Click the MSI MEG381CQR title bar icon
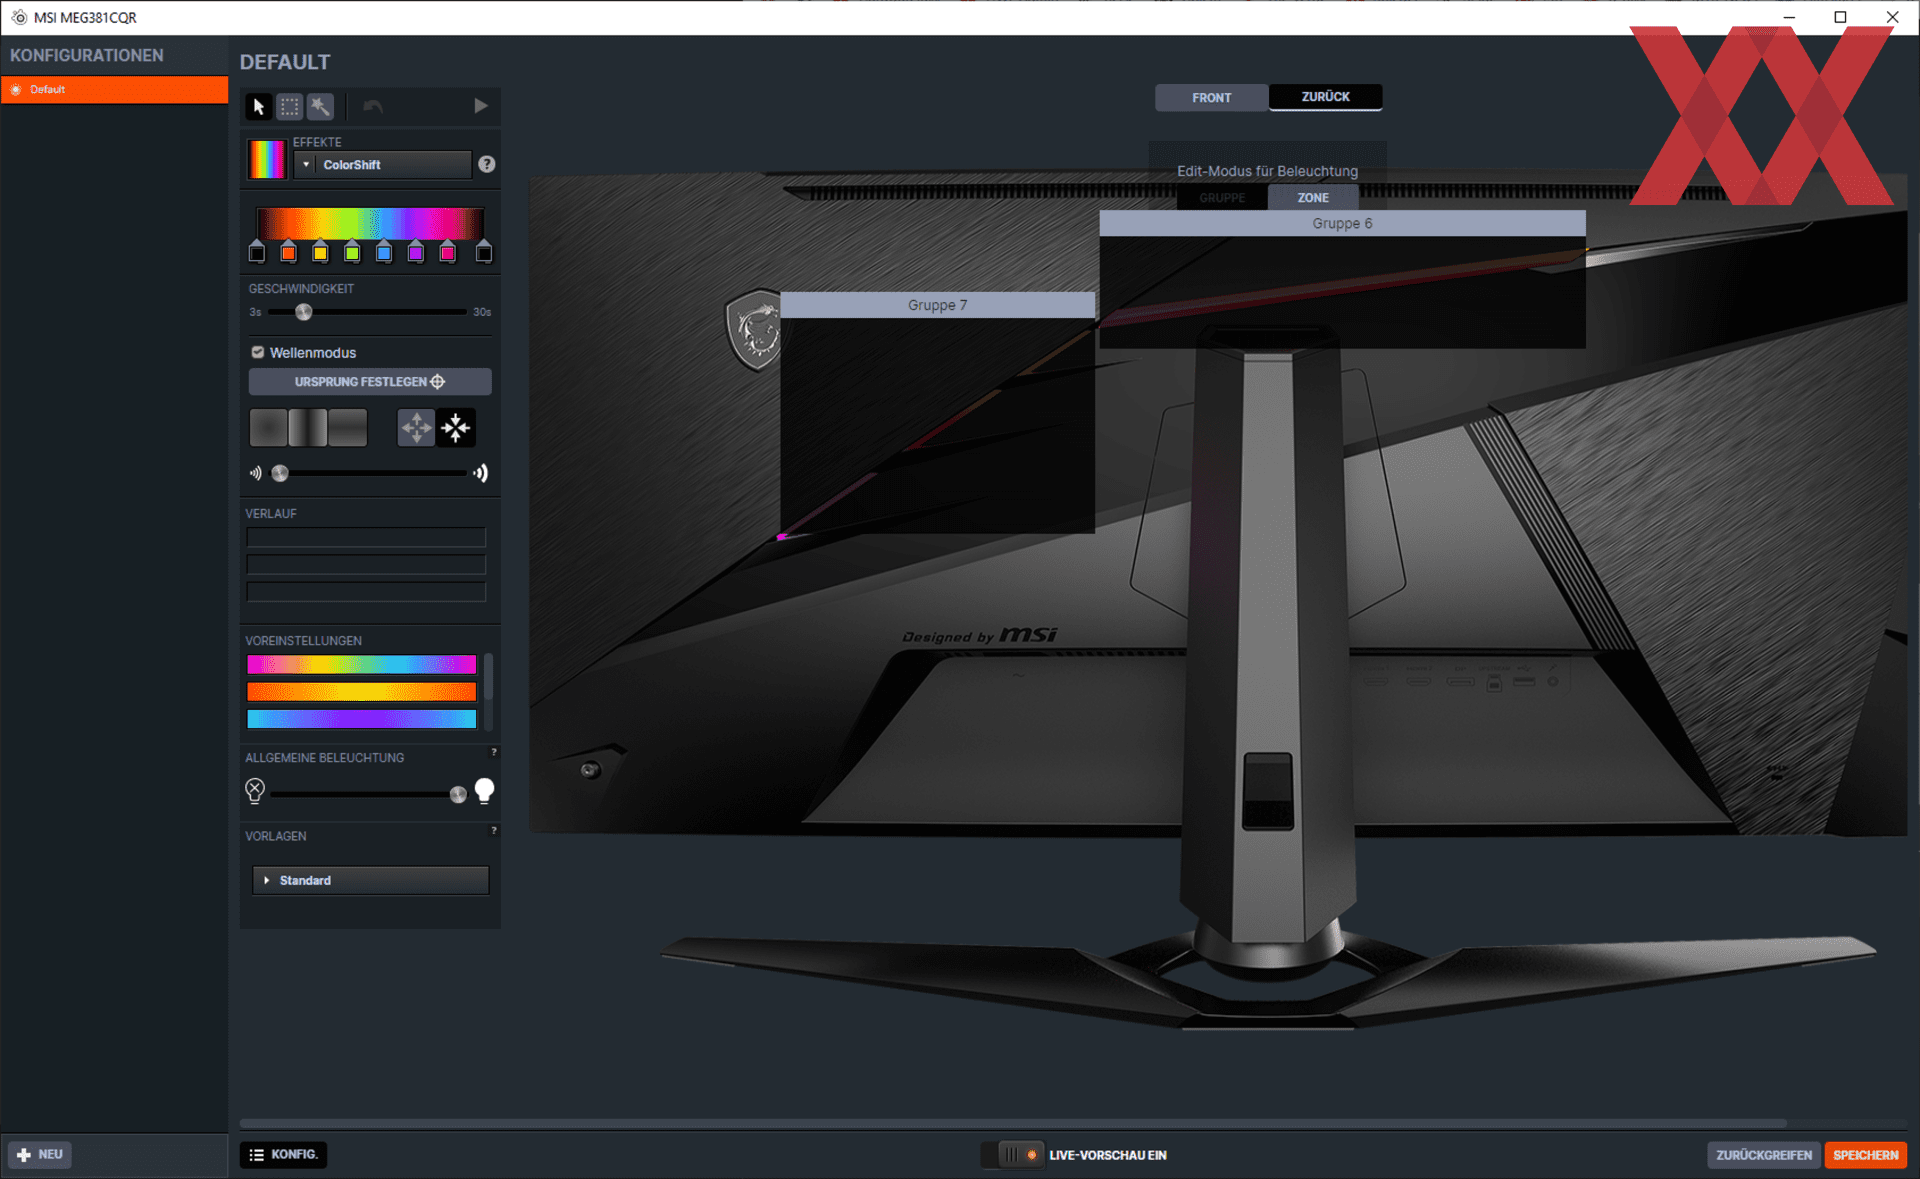This screenshot has height=1179, width=1920. coord(19,17)
